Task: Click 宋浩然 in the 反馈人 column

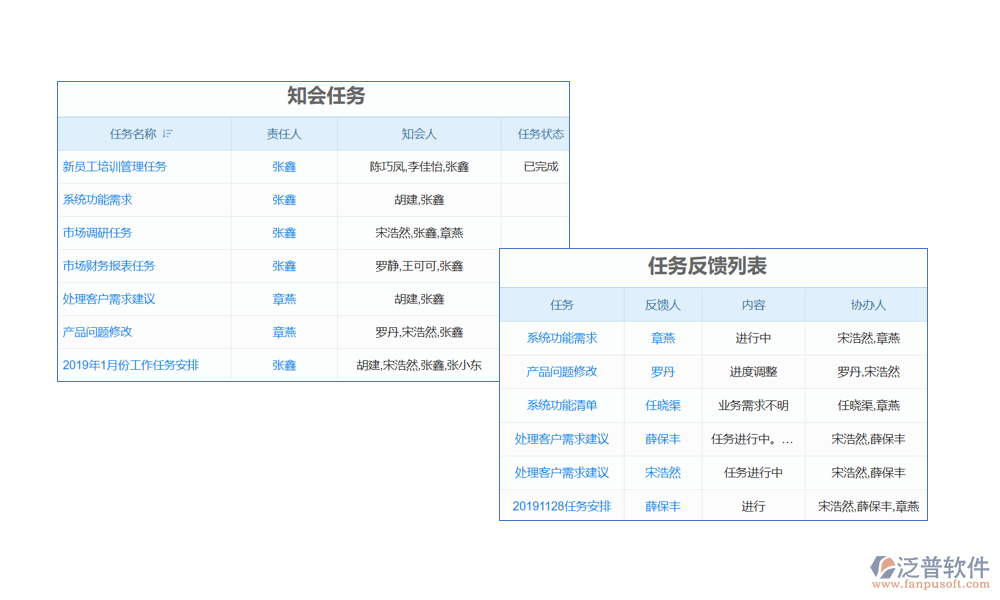Action: (x=663, y=473)
